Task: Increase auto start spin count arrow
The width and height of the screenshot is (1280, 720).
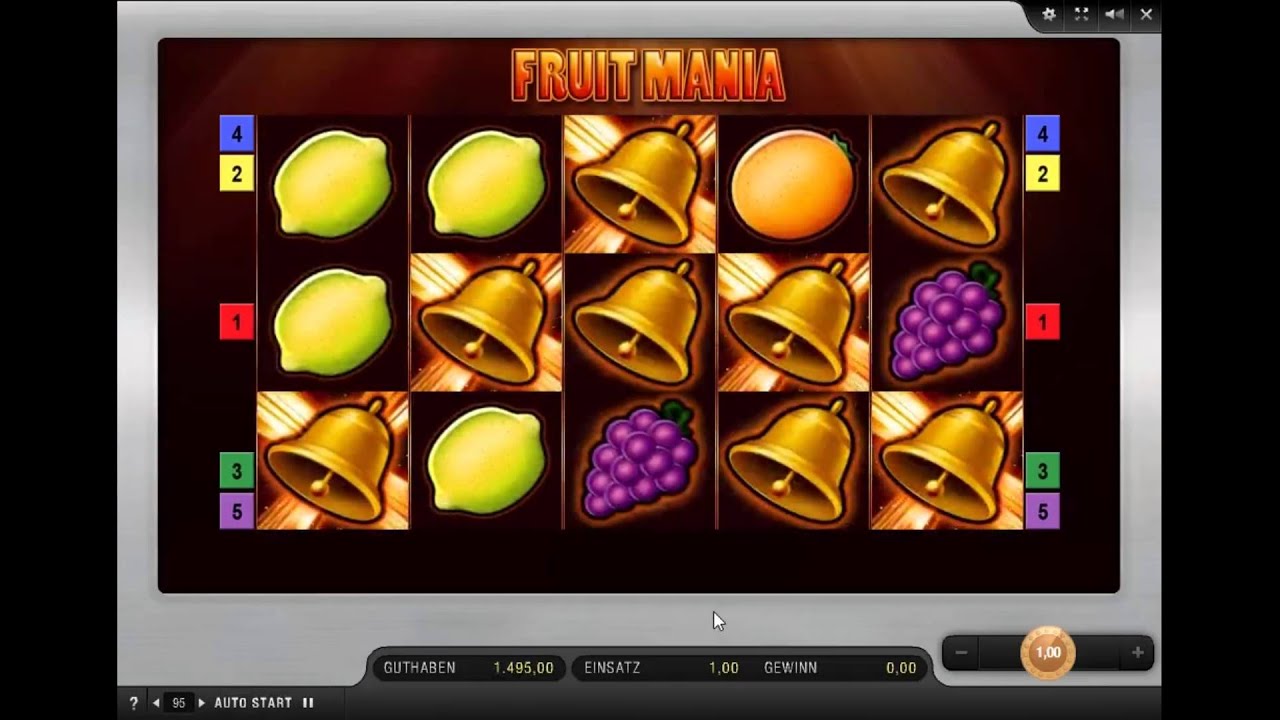Action: point(201,703)
